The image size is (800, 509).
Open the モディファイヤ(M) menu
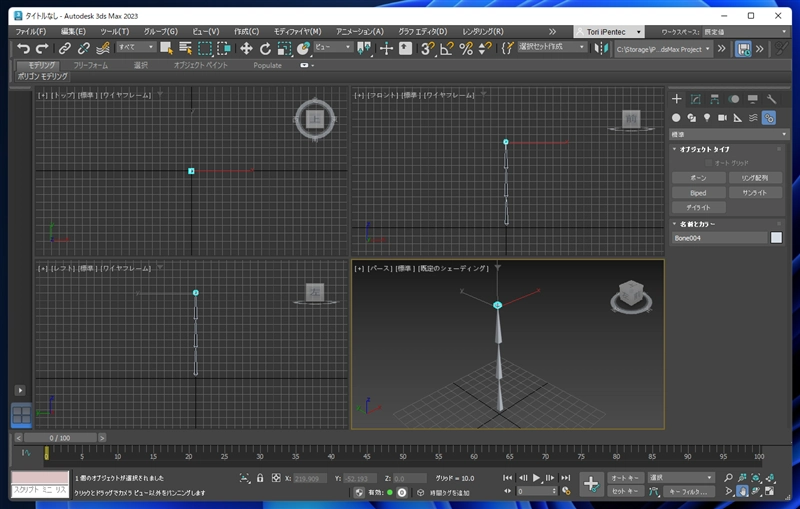pyautogui.click(x=297, y=32)
